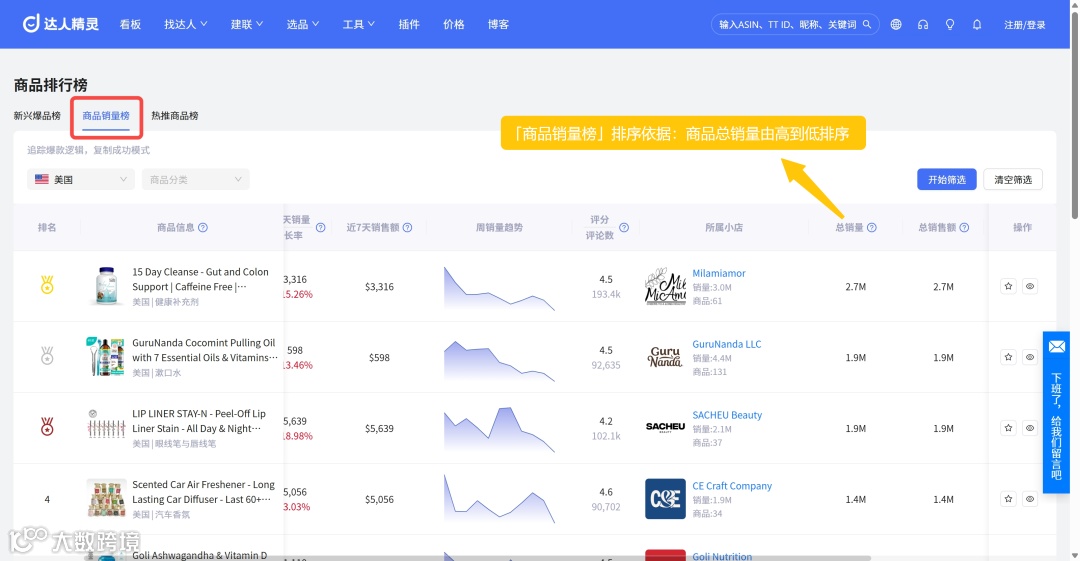Click the horizontal table scrollbar
This screenshot has width=1080, height=561.
[x=477, y=558]
